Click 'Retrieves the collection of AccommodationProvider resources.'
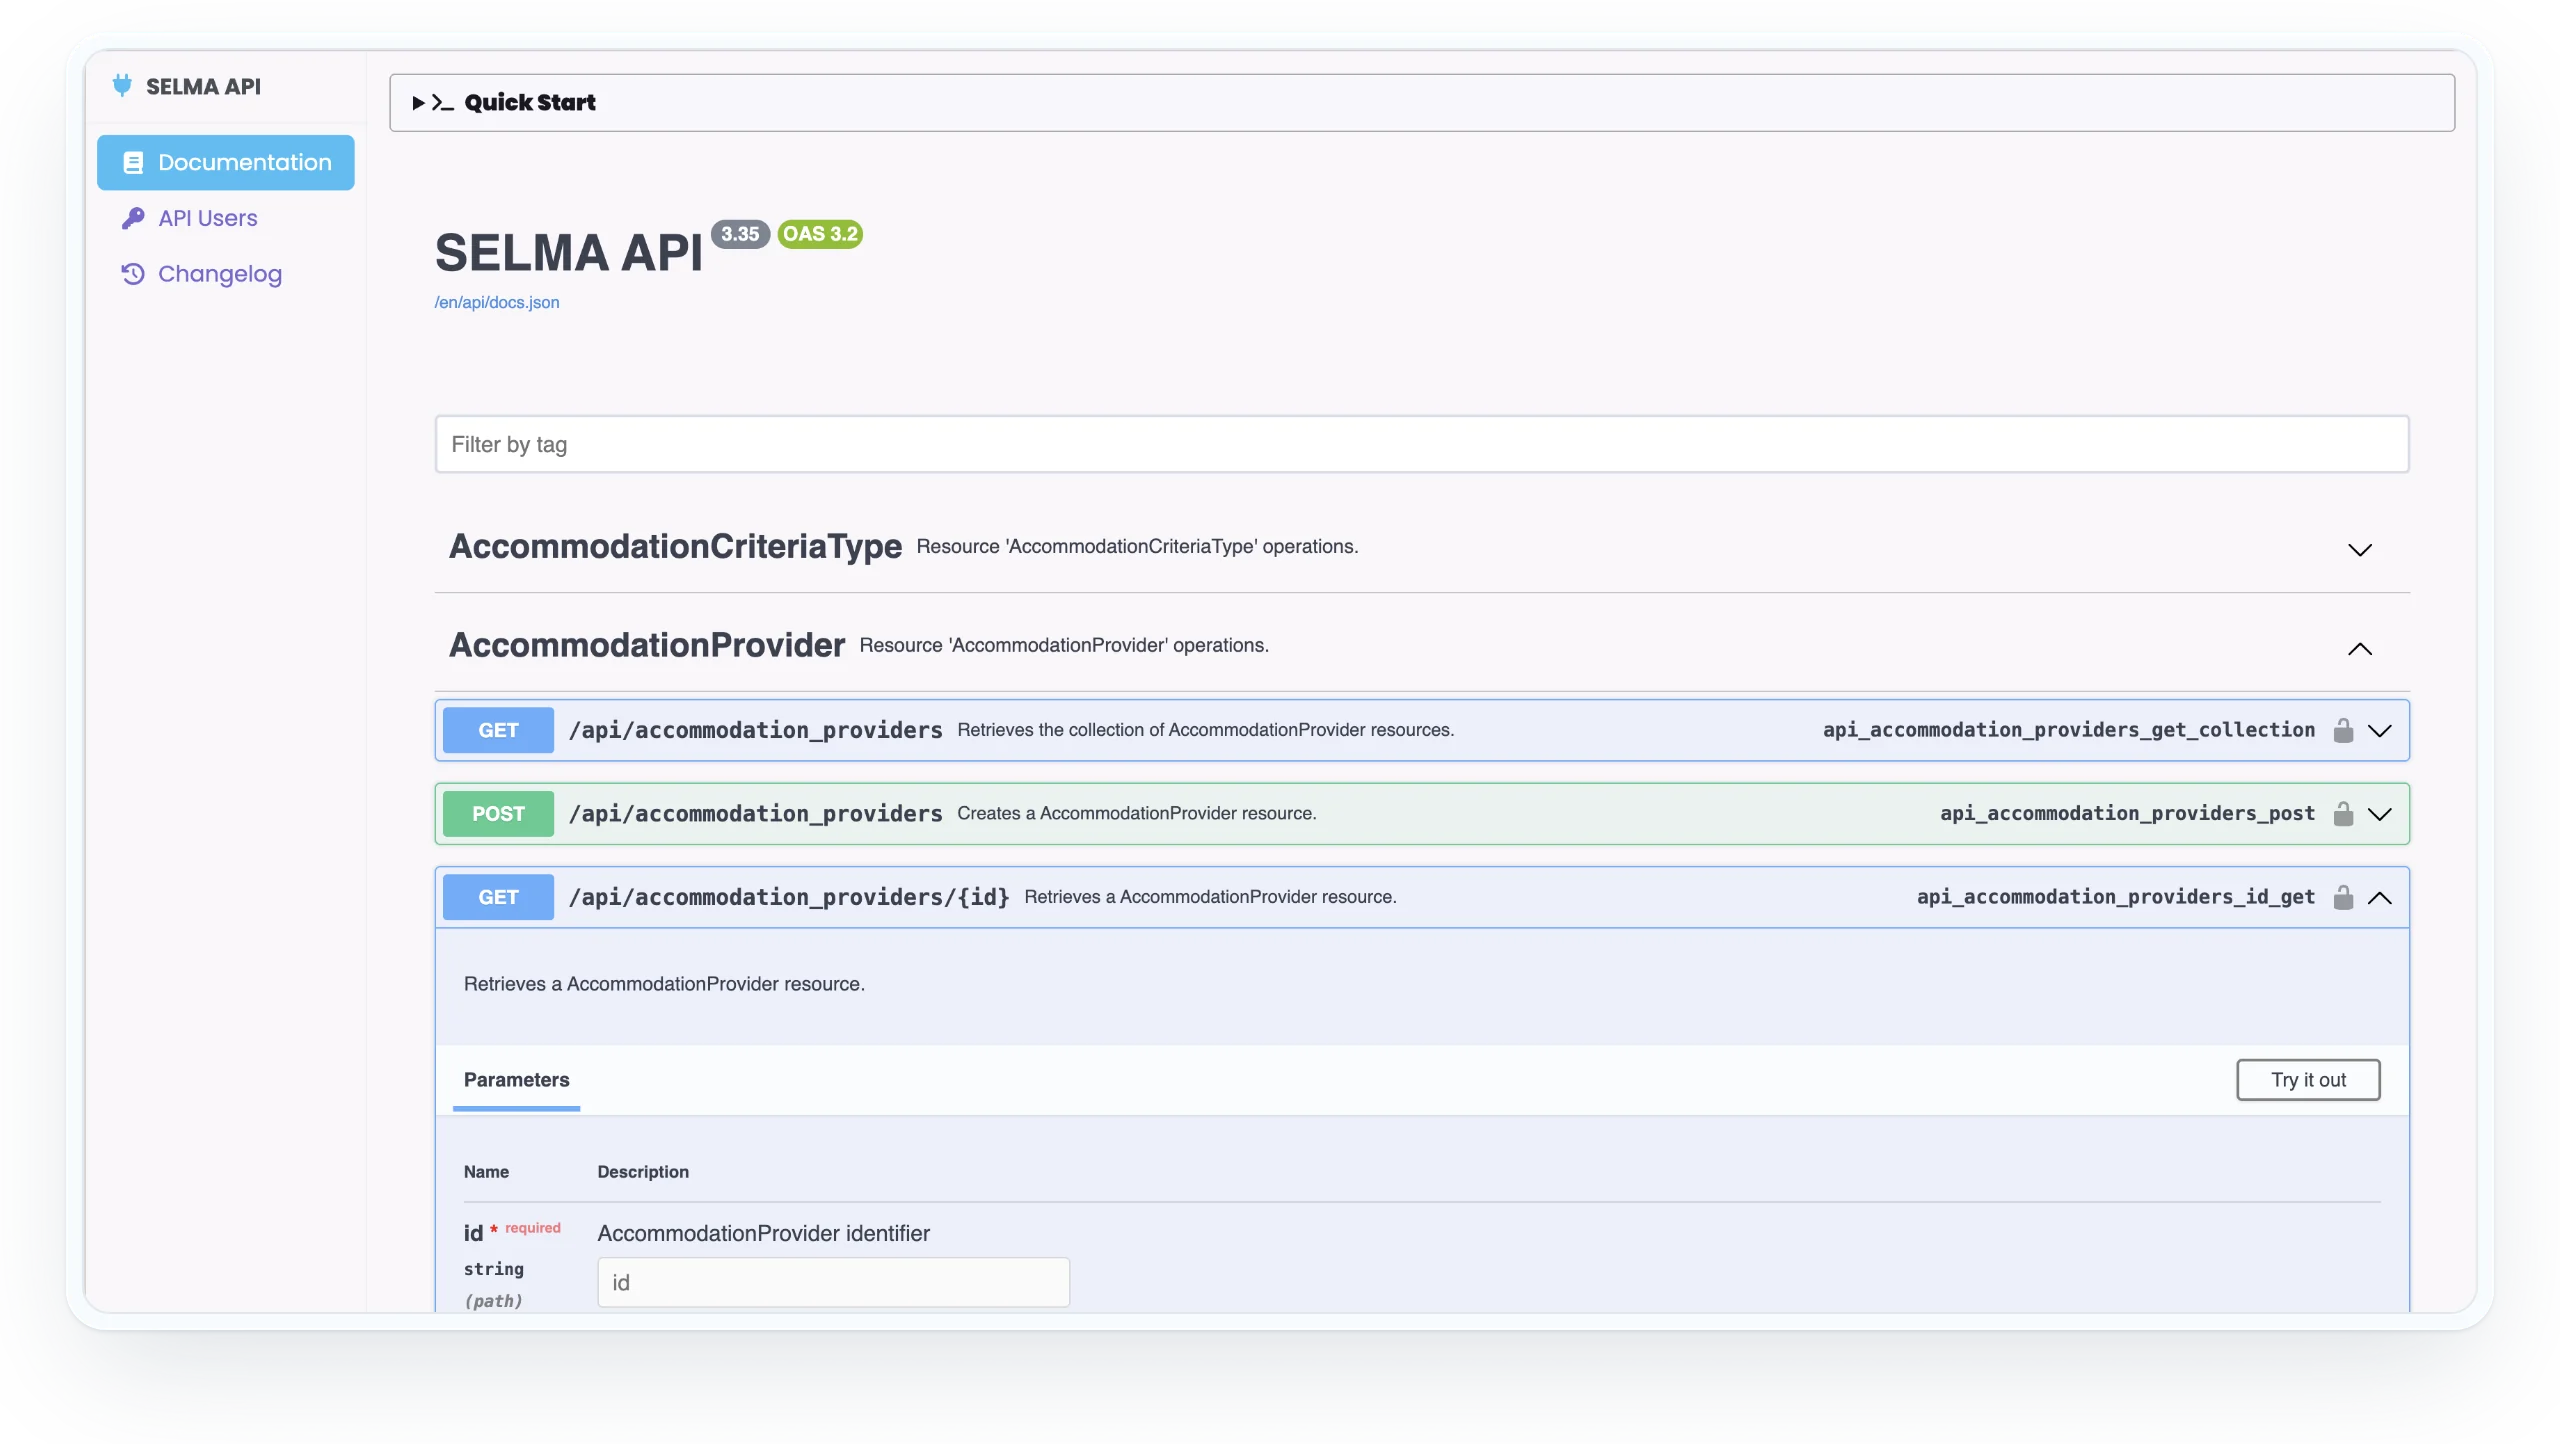The height and width of the screenshot is (1444, 2560). click(1206, 731)
